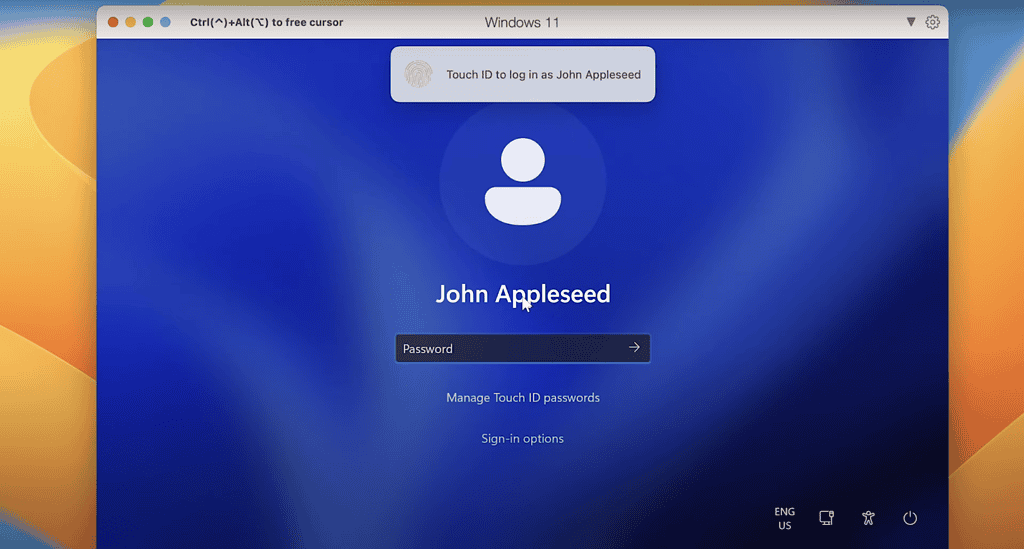Open the network status icon
1024x549 pixels.
point(826,518)
